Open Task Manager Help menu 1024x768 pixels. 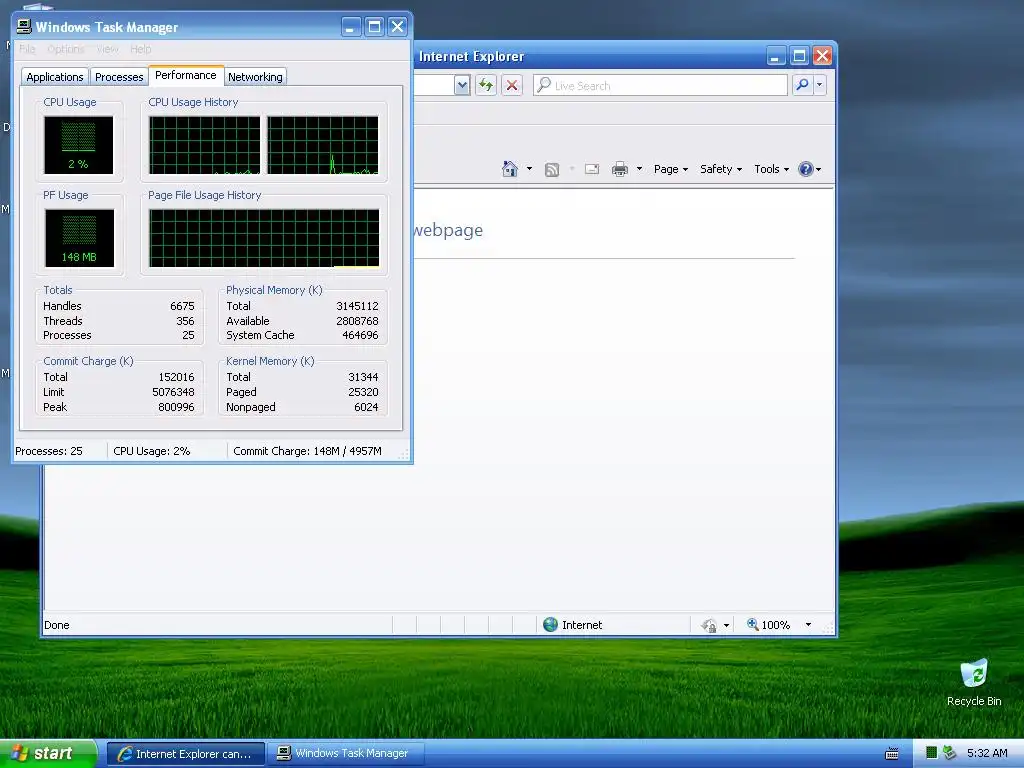point(140,49)
